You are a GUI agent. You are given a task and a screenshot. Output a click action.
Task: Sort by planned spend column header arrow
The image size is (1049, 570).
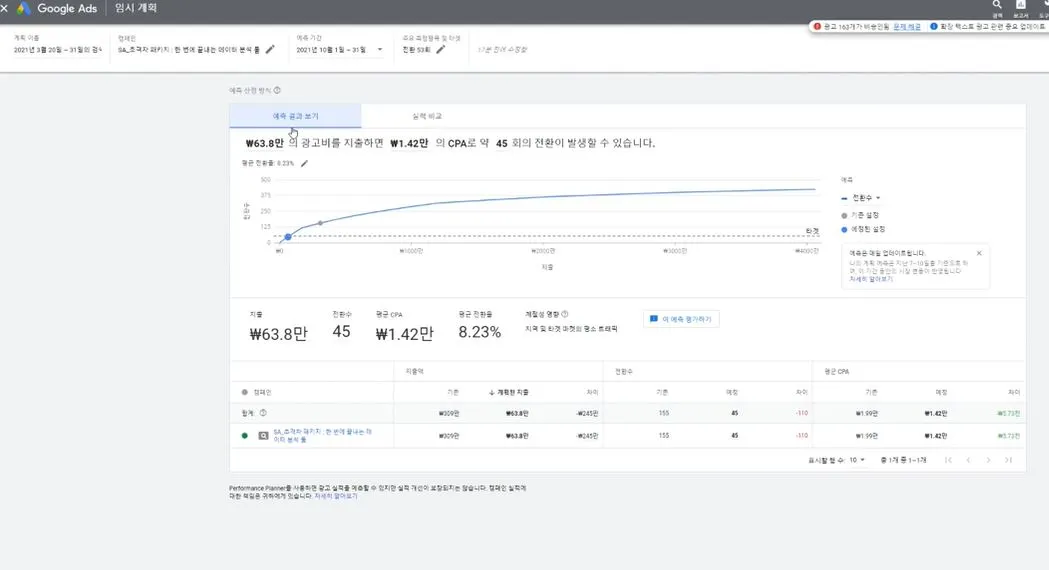tap(492, 393)
